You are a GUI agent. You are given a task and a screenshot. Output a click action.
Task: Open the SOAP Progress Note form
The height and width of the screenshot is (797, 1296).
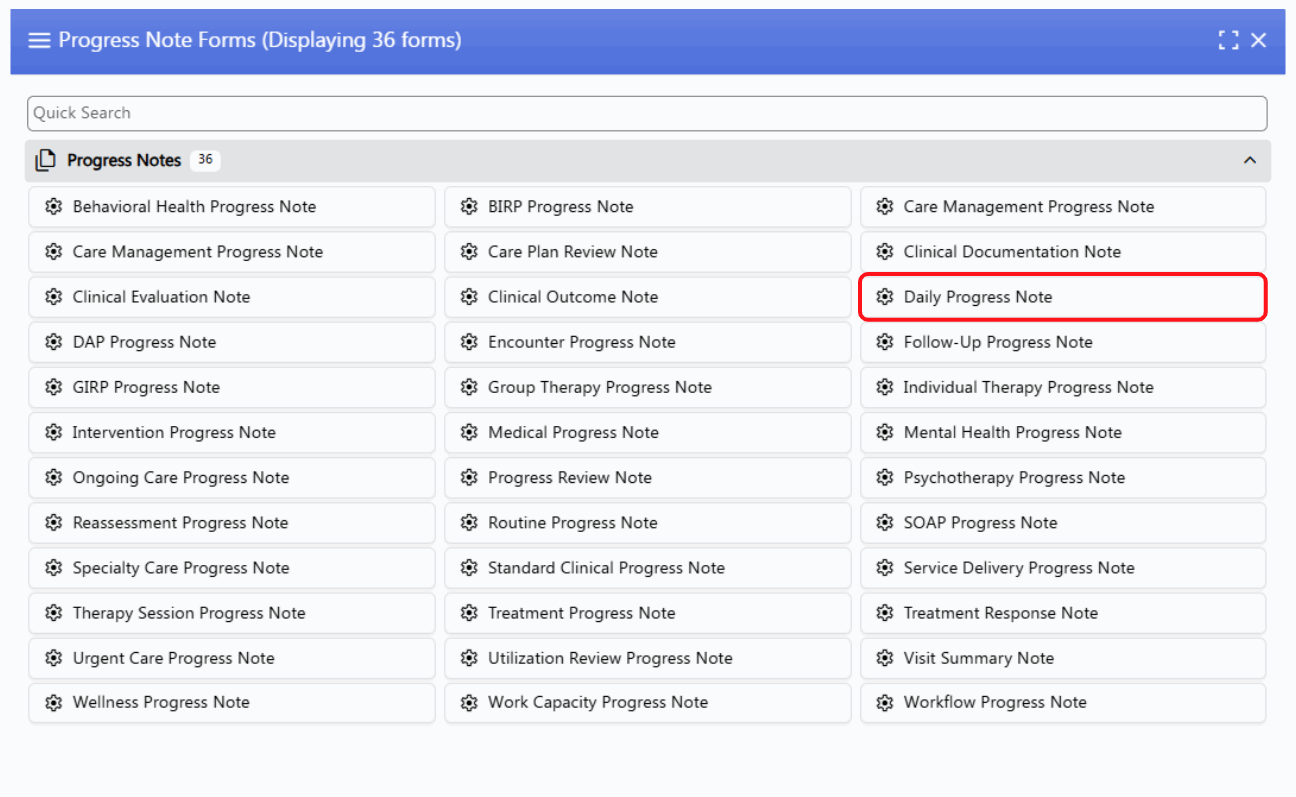[x=1063, y=523]
